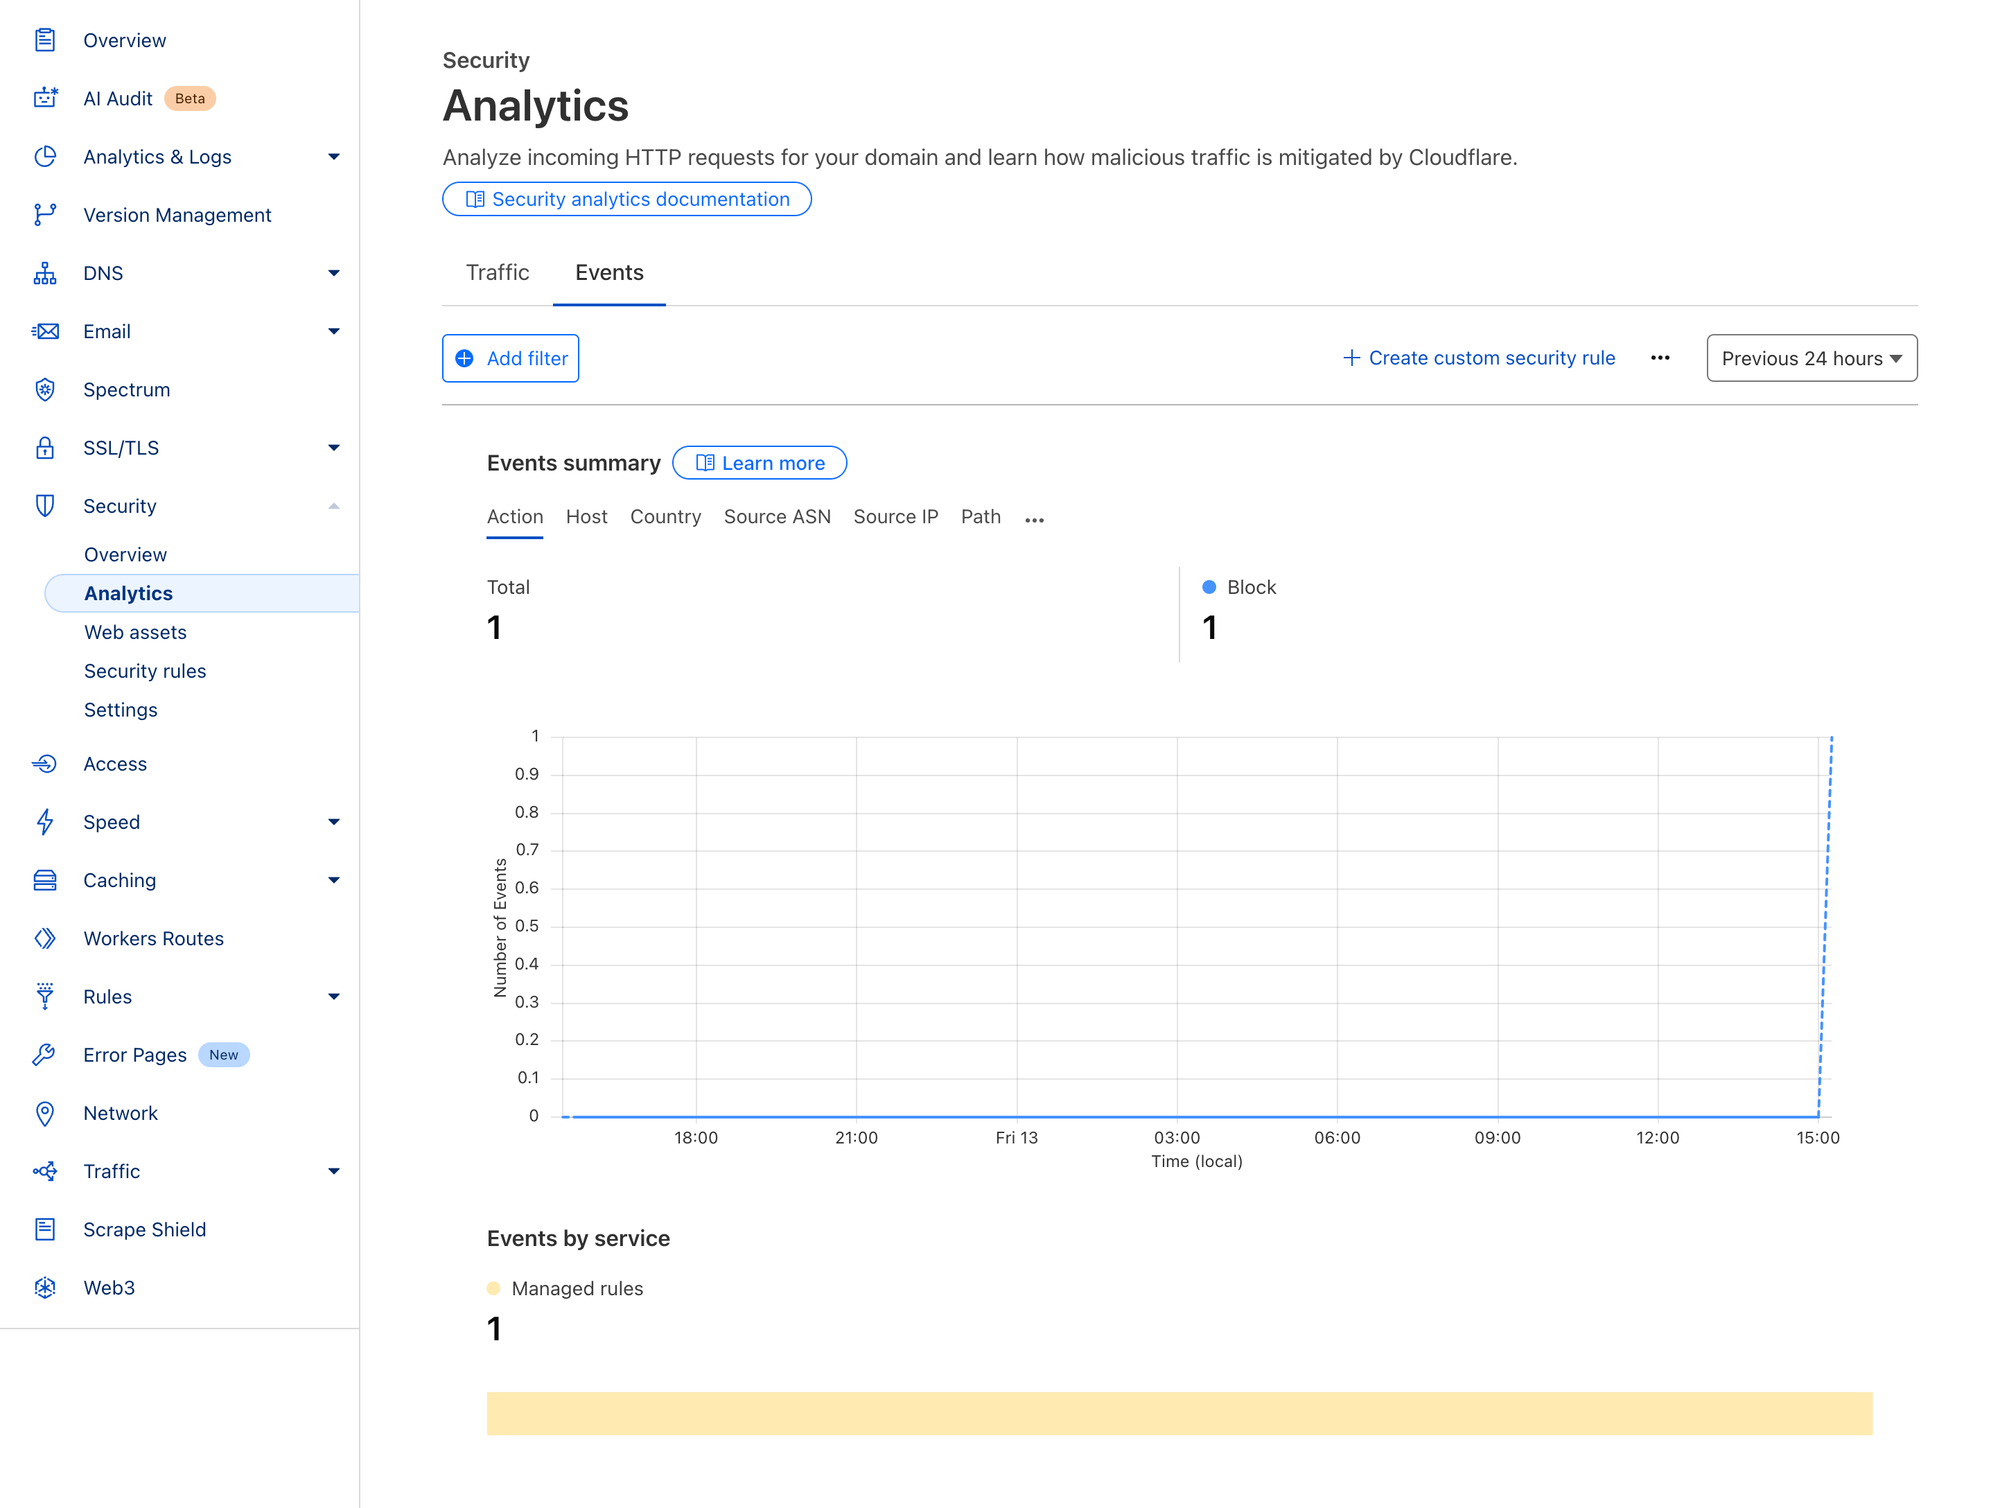
Task: Select the Events tab
Action: [609, 273]
